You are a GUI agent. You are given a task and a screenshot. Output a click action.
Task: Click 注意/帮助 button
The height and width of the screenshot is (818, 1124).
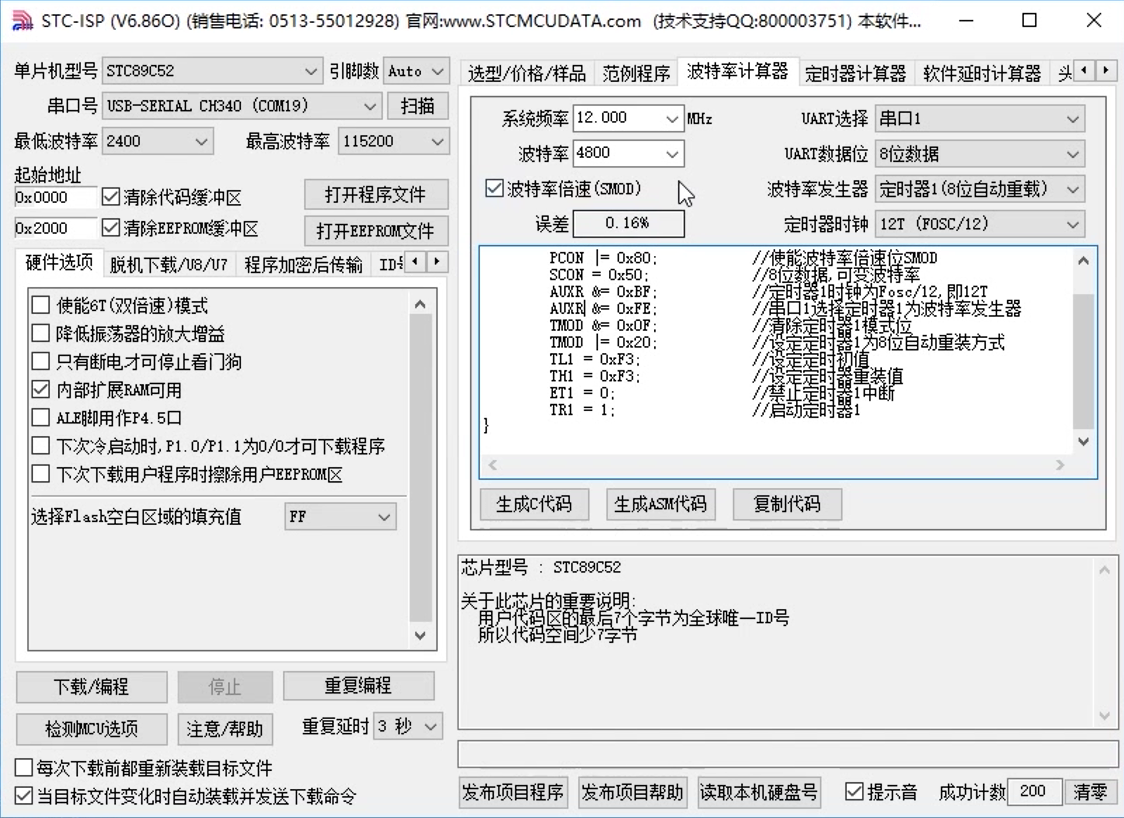(225, 729)
